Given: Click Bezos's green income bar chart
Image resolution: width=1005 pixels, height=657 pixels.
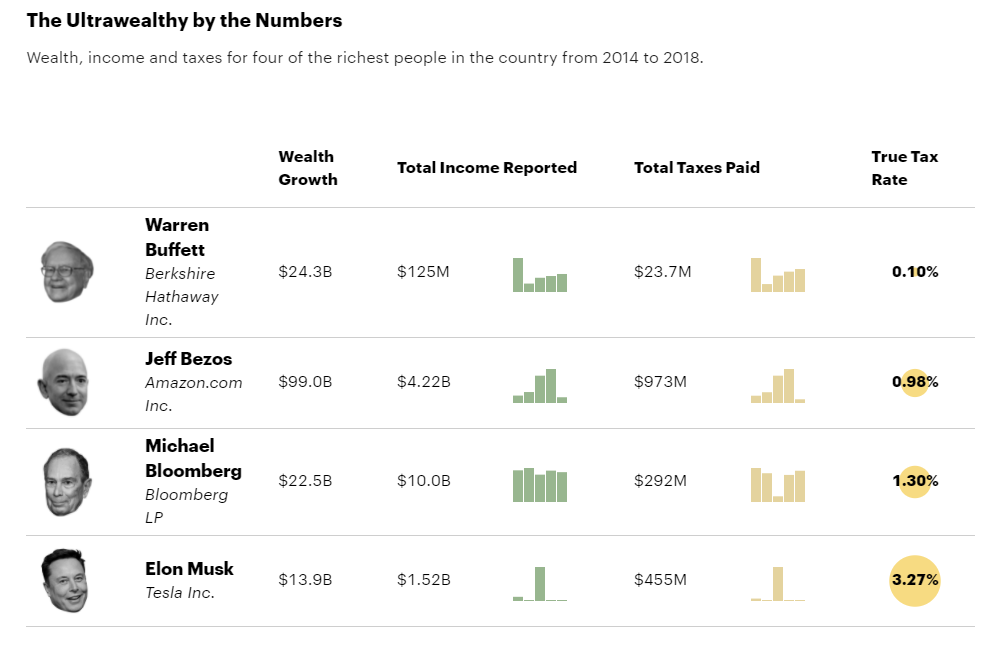Looking at the screenshot, I should tap(540, 386).
